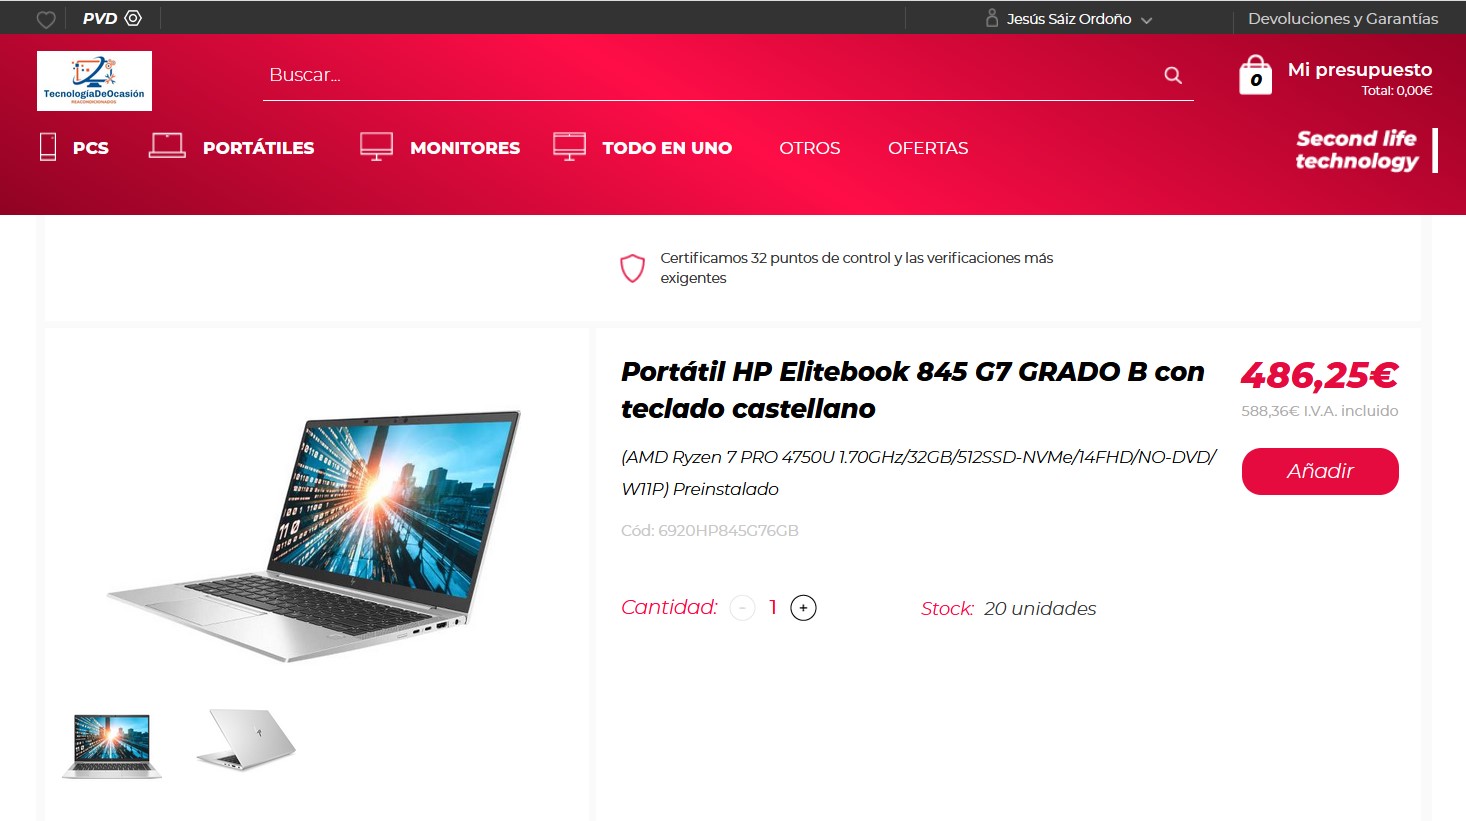1466x821 pixels.
Task: Increase quantity with the plus button
Action: pyautogui.click(x=803, y=608)
